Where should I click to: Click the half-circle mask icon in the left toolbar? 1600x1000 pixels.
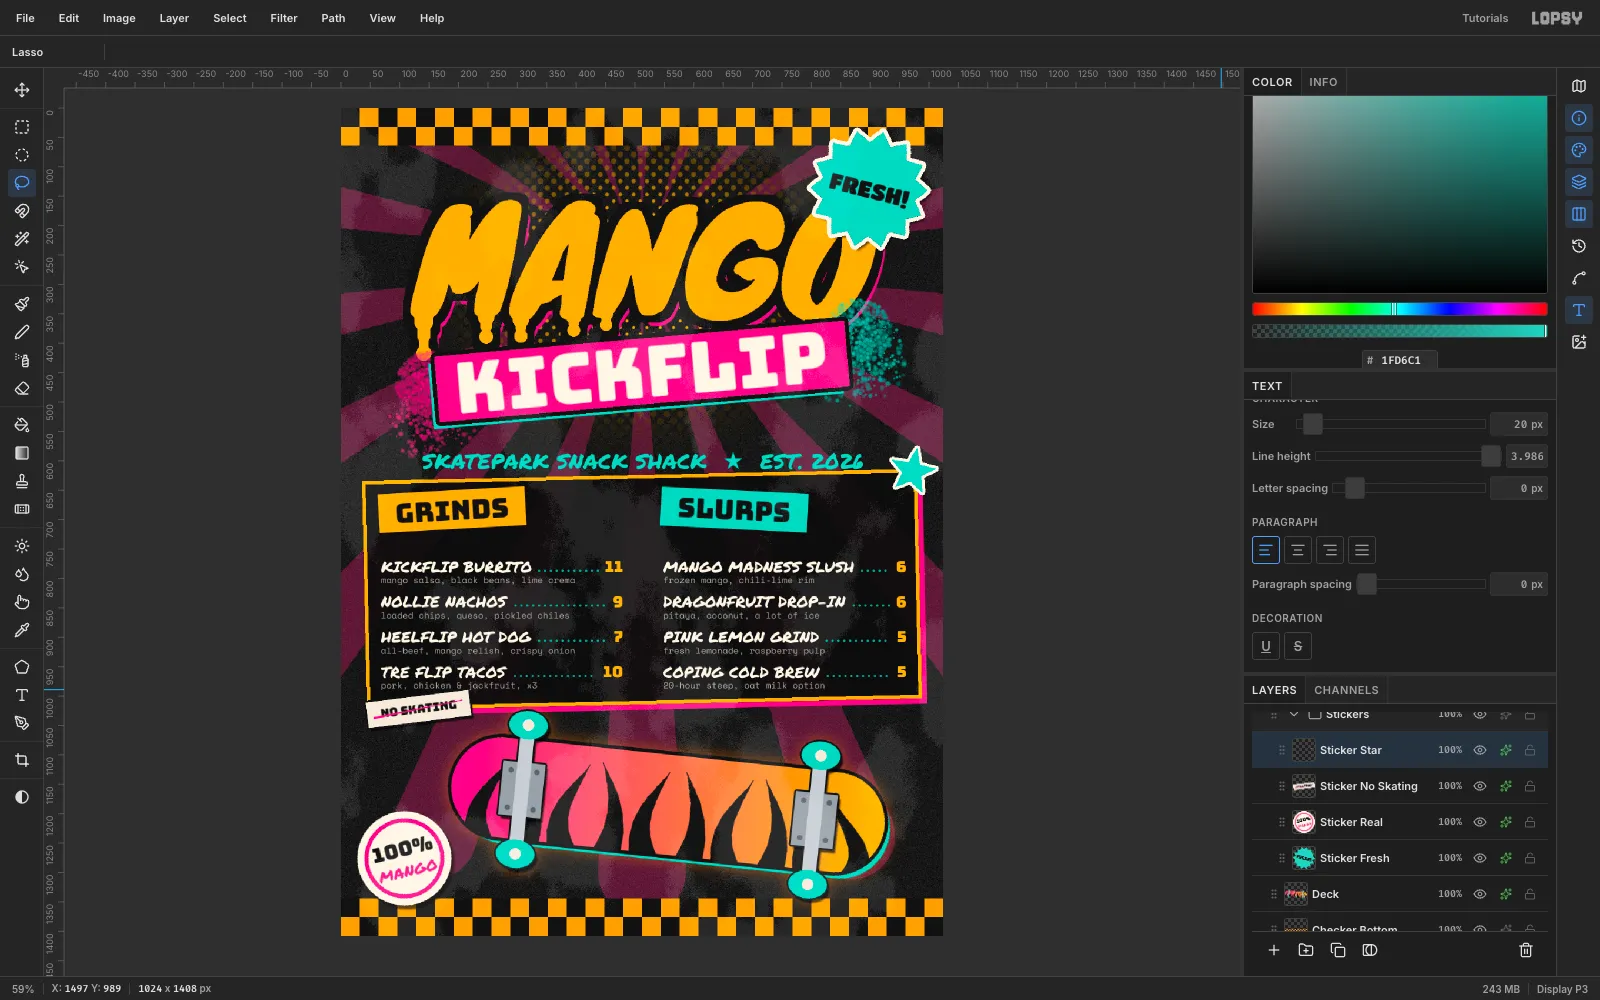coord(22,797)
